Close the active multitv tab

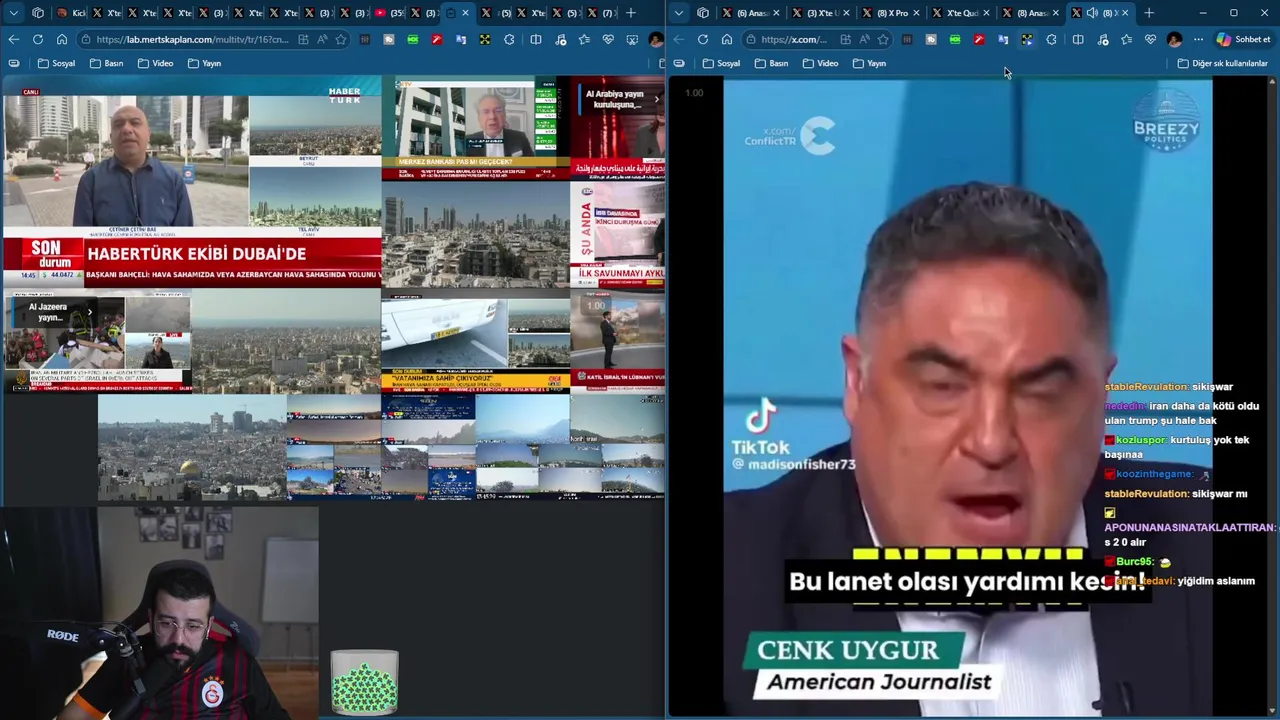pos(465,13)
